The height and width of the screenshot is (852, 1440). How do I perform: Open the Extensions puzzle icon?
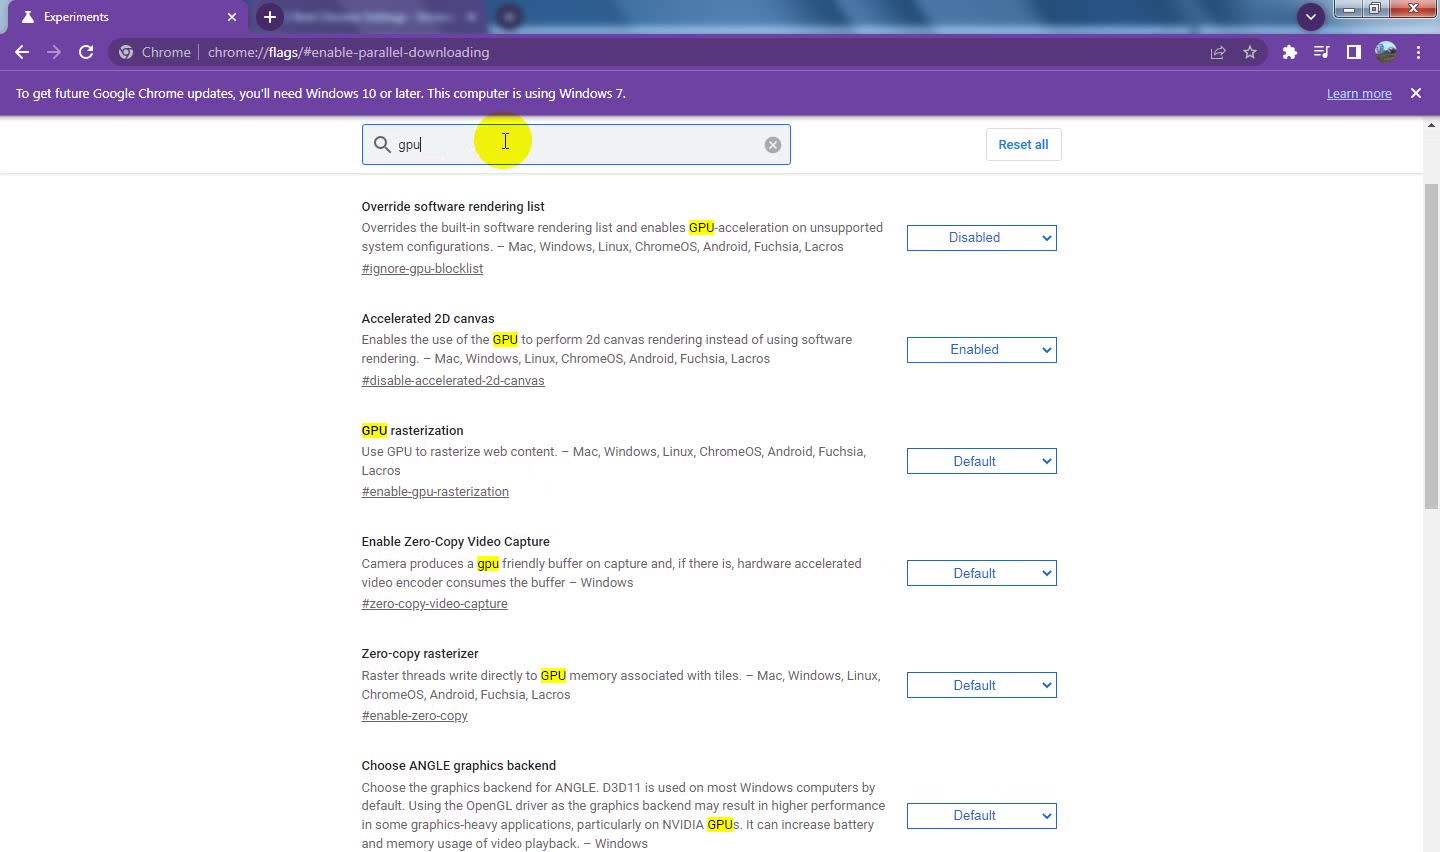(1290, 52)
